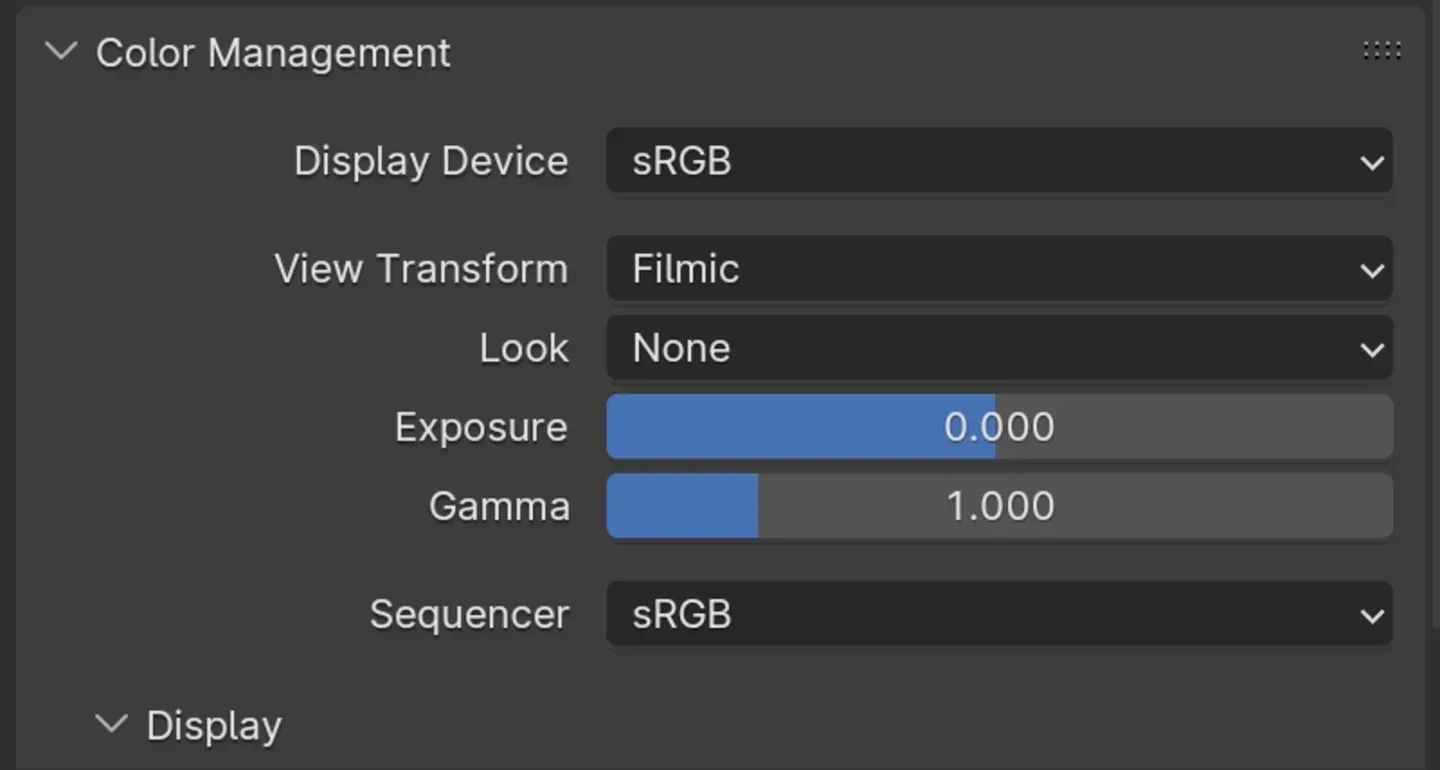
Task: Click the View Transform dropdown arrow
Action: [1372, 270]
